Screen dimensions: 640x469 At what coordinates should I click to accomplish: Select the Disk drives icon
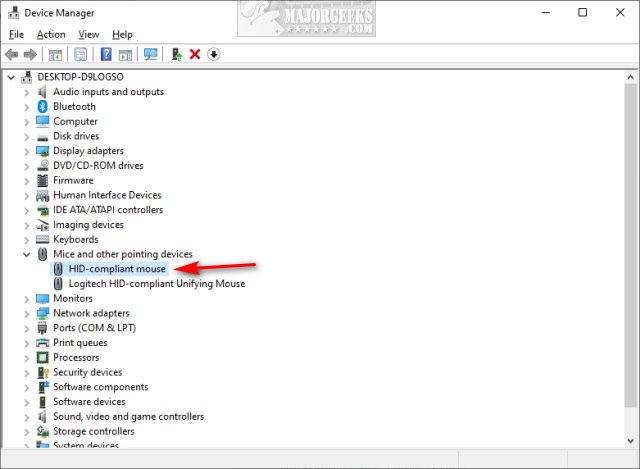[x=42, y=137]
